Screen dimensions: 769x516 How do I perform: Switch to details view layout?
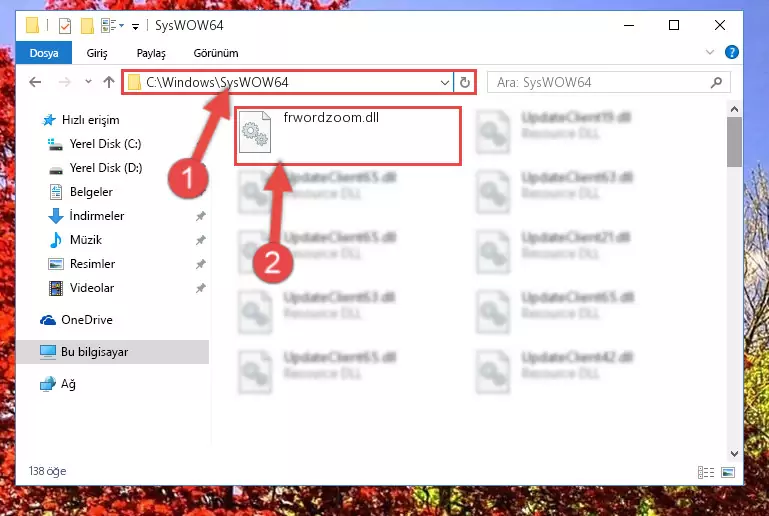point(706,472)
